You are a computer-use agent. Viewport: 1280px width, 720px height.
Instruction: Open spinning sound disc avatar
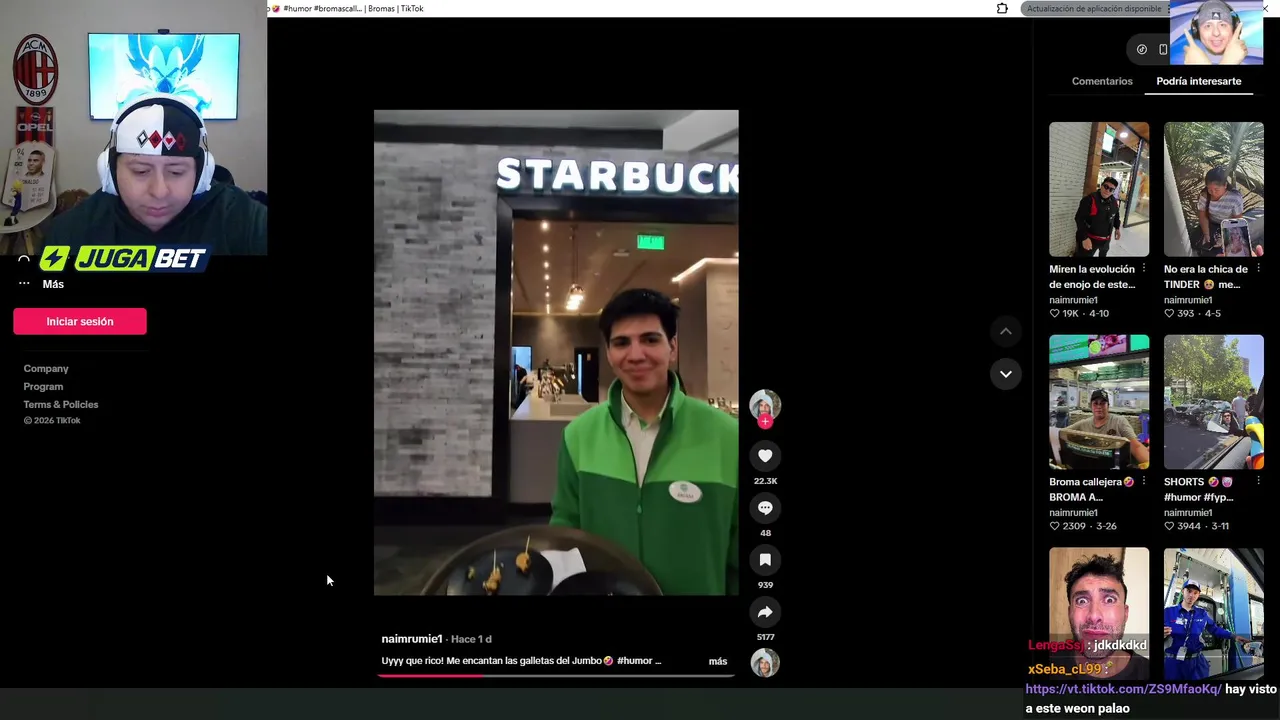[x=765, y=663]
